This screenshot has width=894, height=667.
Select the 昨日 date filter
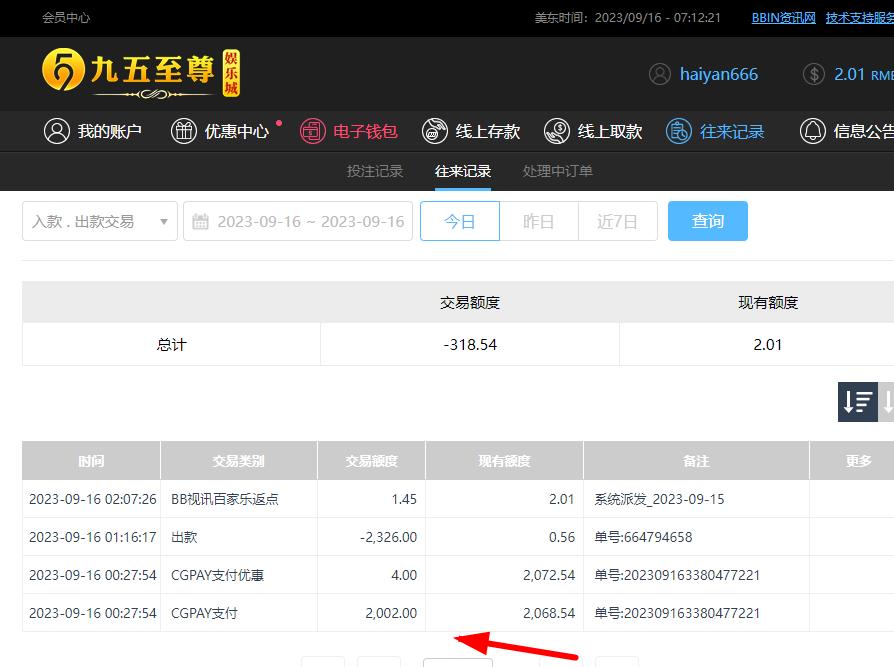539,221
